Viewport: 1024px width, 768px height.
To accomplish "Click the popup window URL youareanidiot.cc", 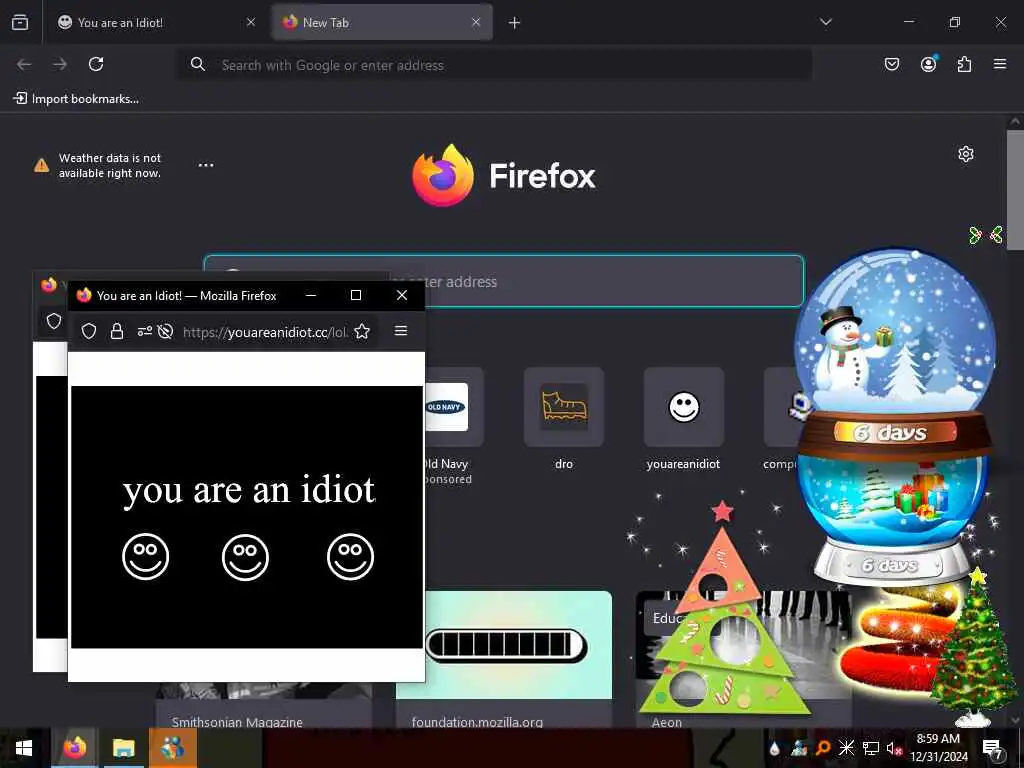I will (265, 332).
